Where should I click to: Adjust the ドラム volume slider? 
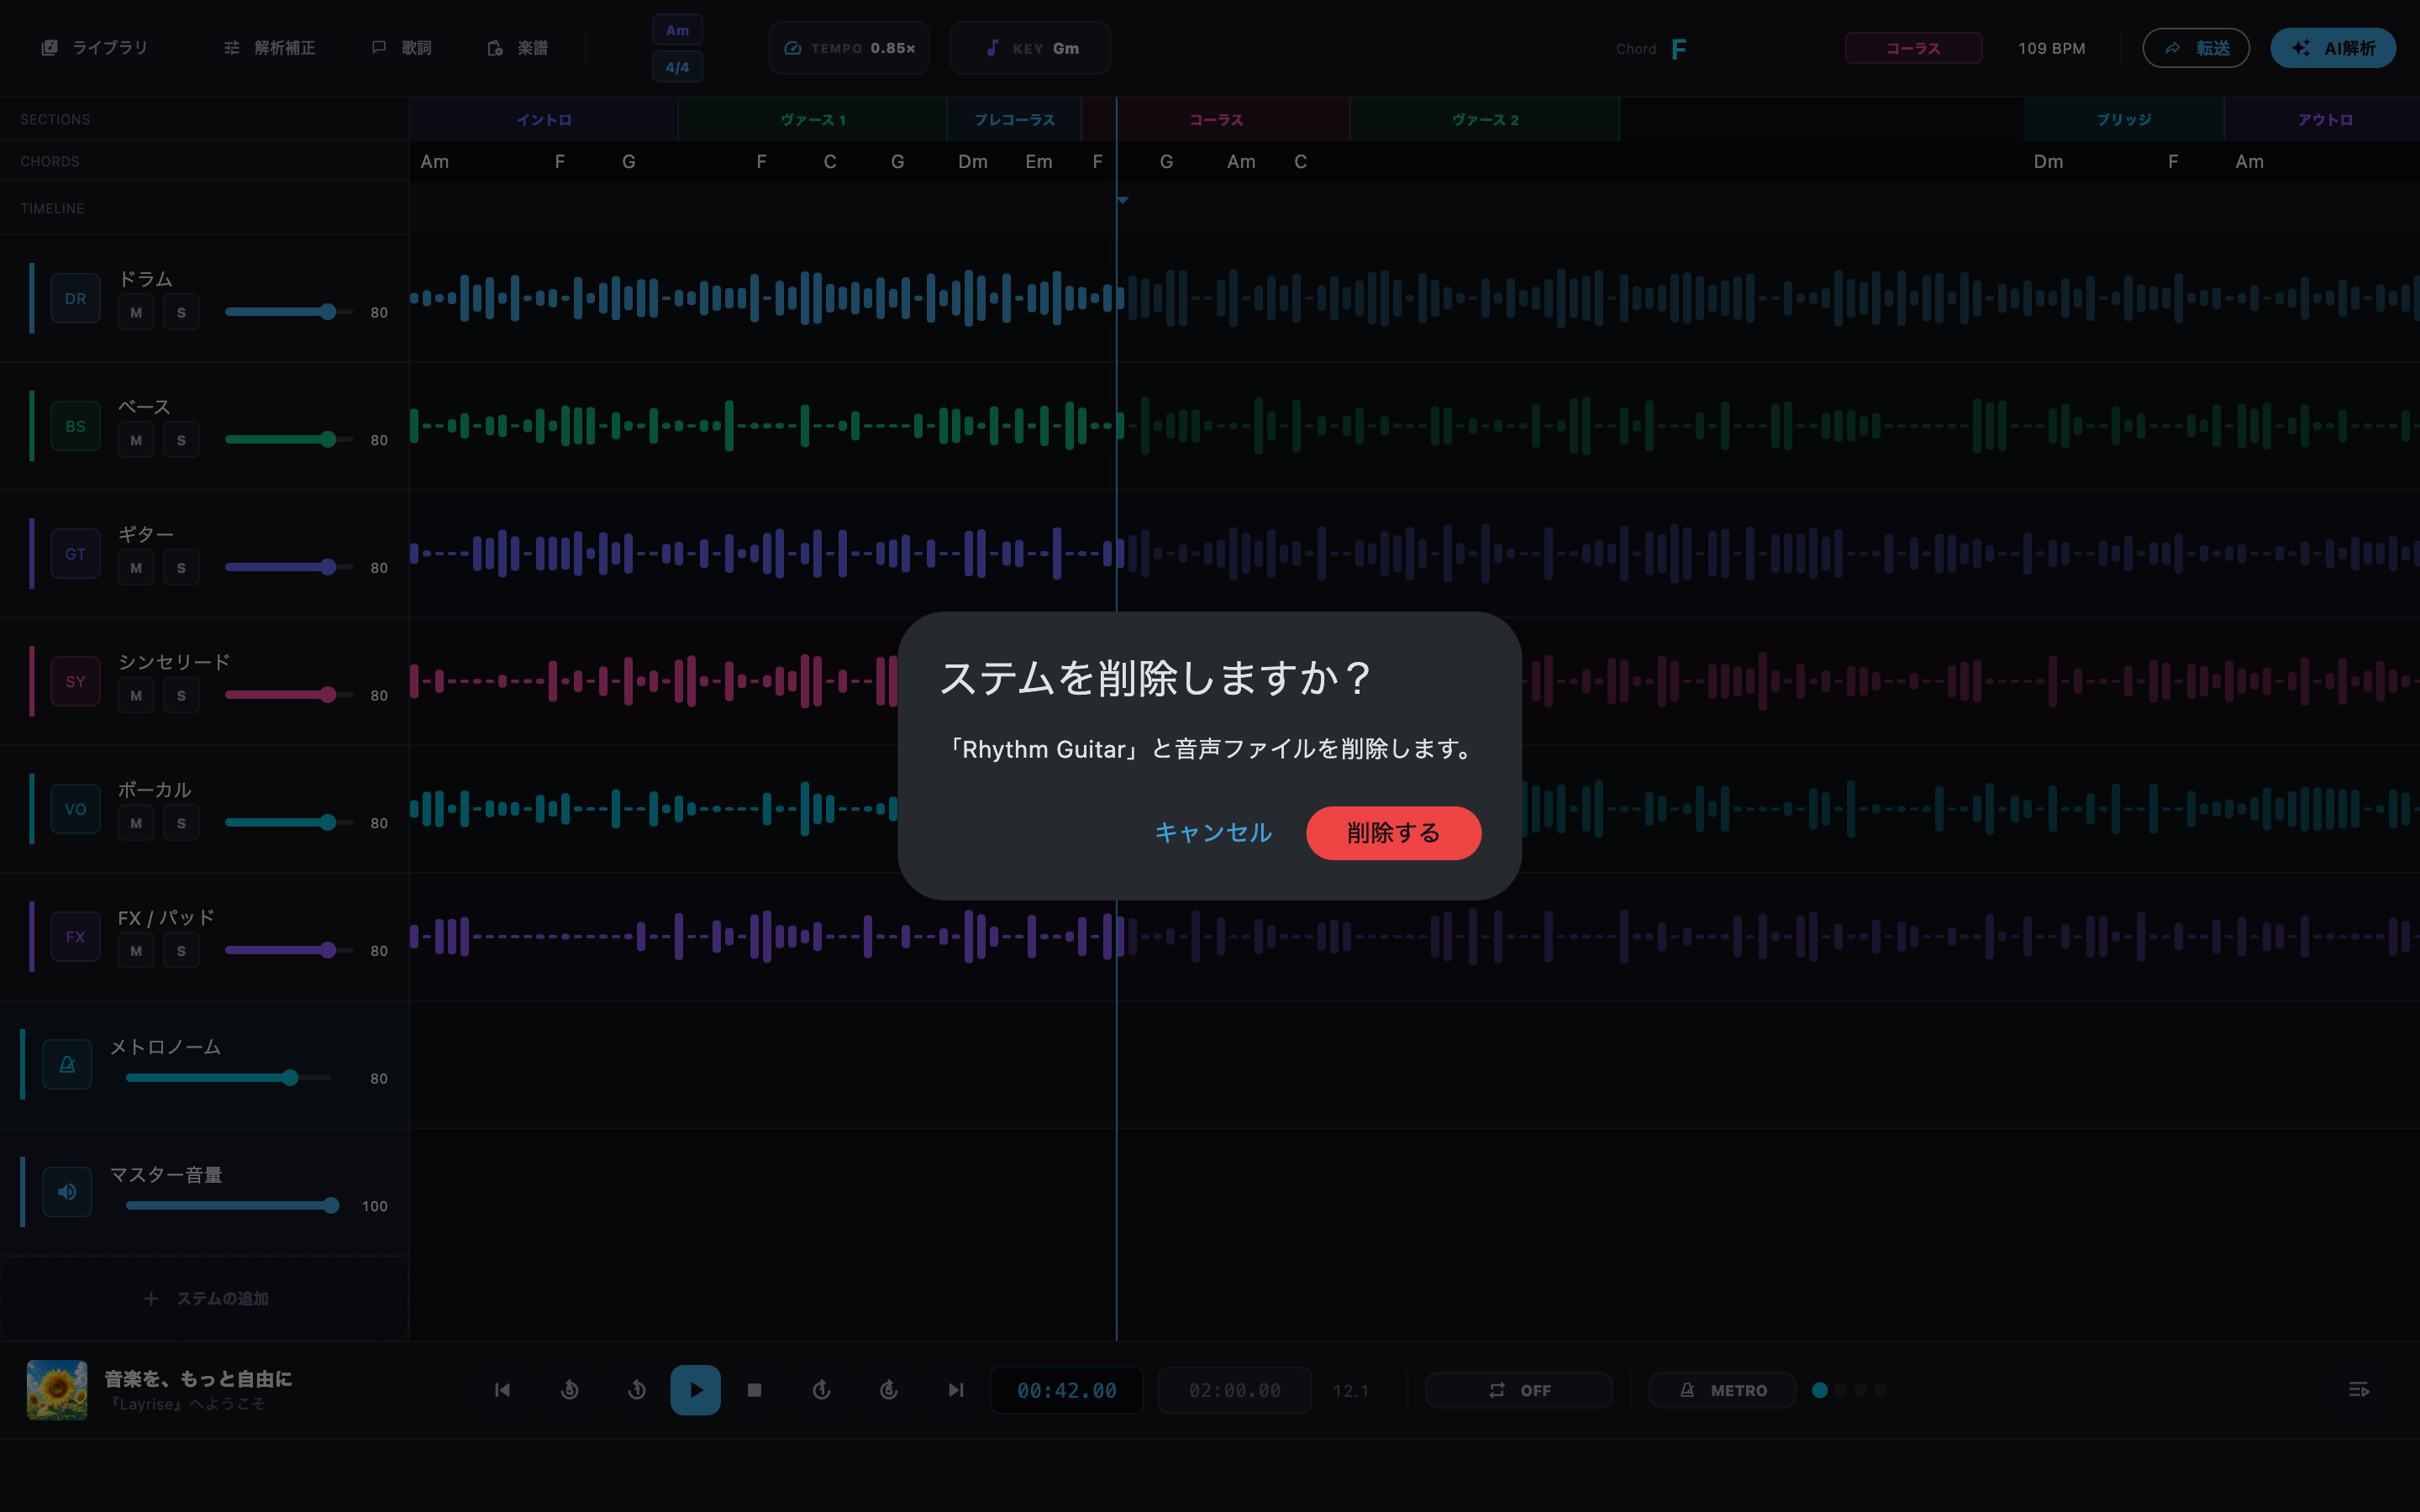point(289,312)
